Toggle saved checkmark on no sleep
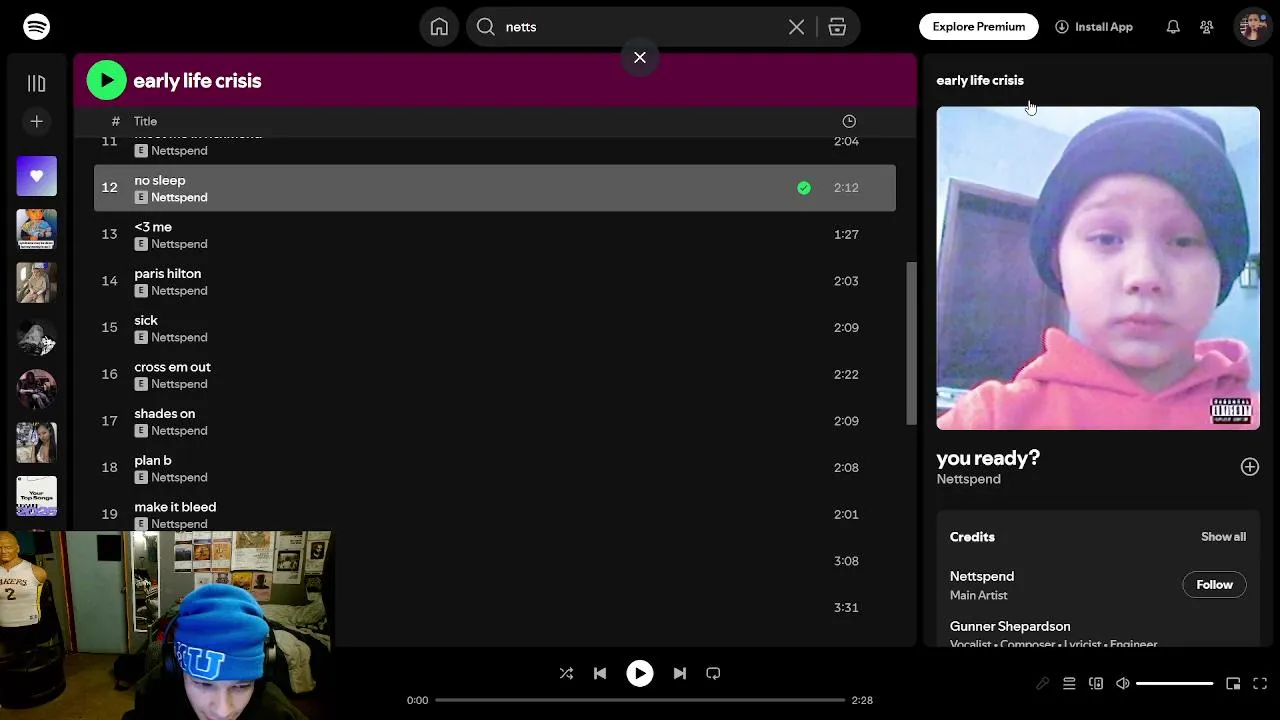 click(804, 188)
